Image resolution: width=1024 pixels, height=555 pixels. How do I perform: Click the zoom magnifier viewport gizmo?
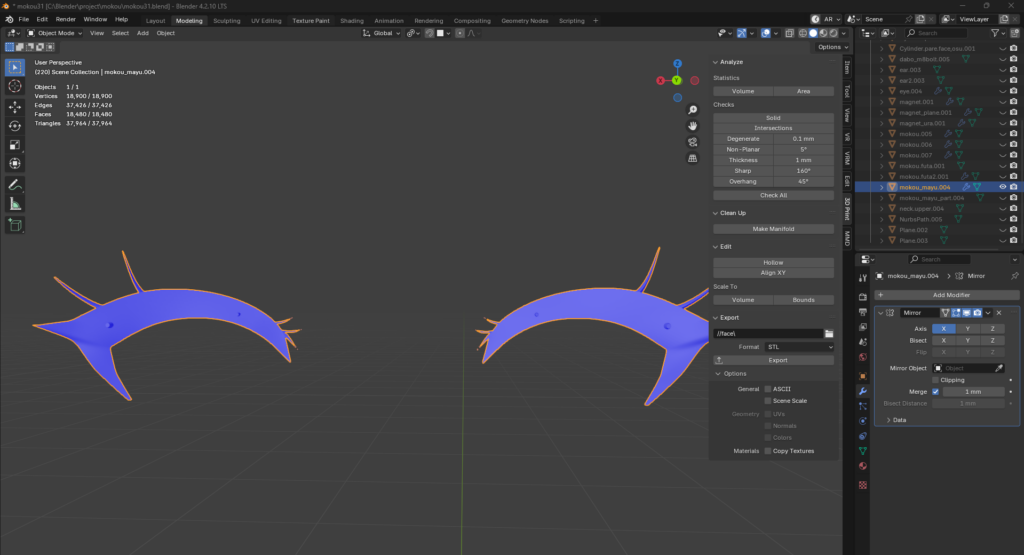point(692,110)
